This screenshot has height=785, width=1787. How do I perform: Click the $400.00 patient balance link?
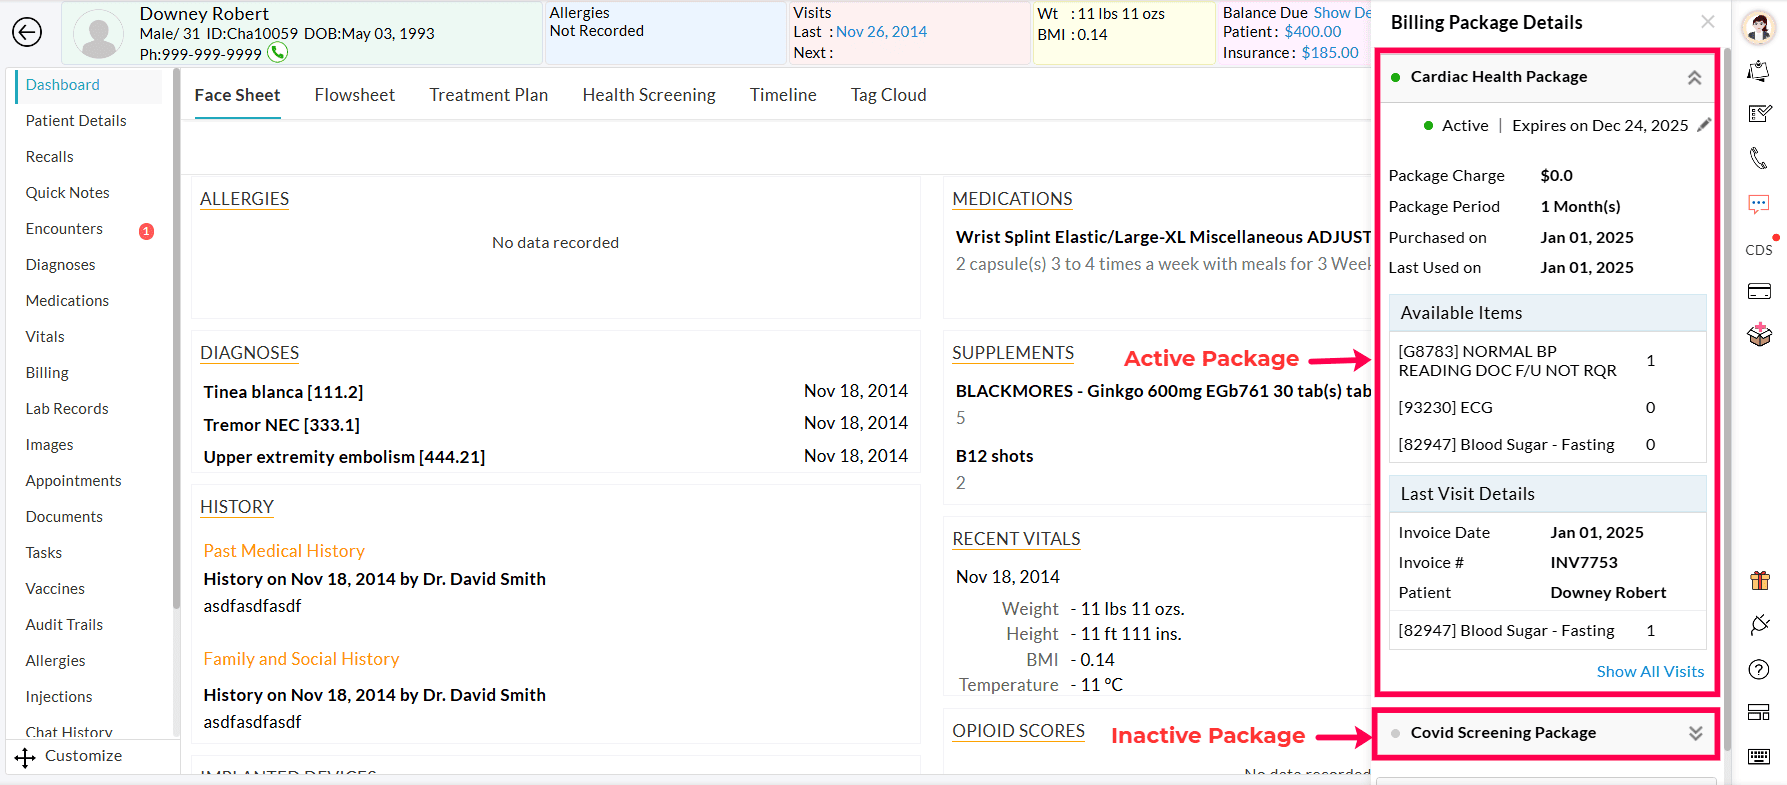click(x=1313, y=32)
